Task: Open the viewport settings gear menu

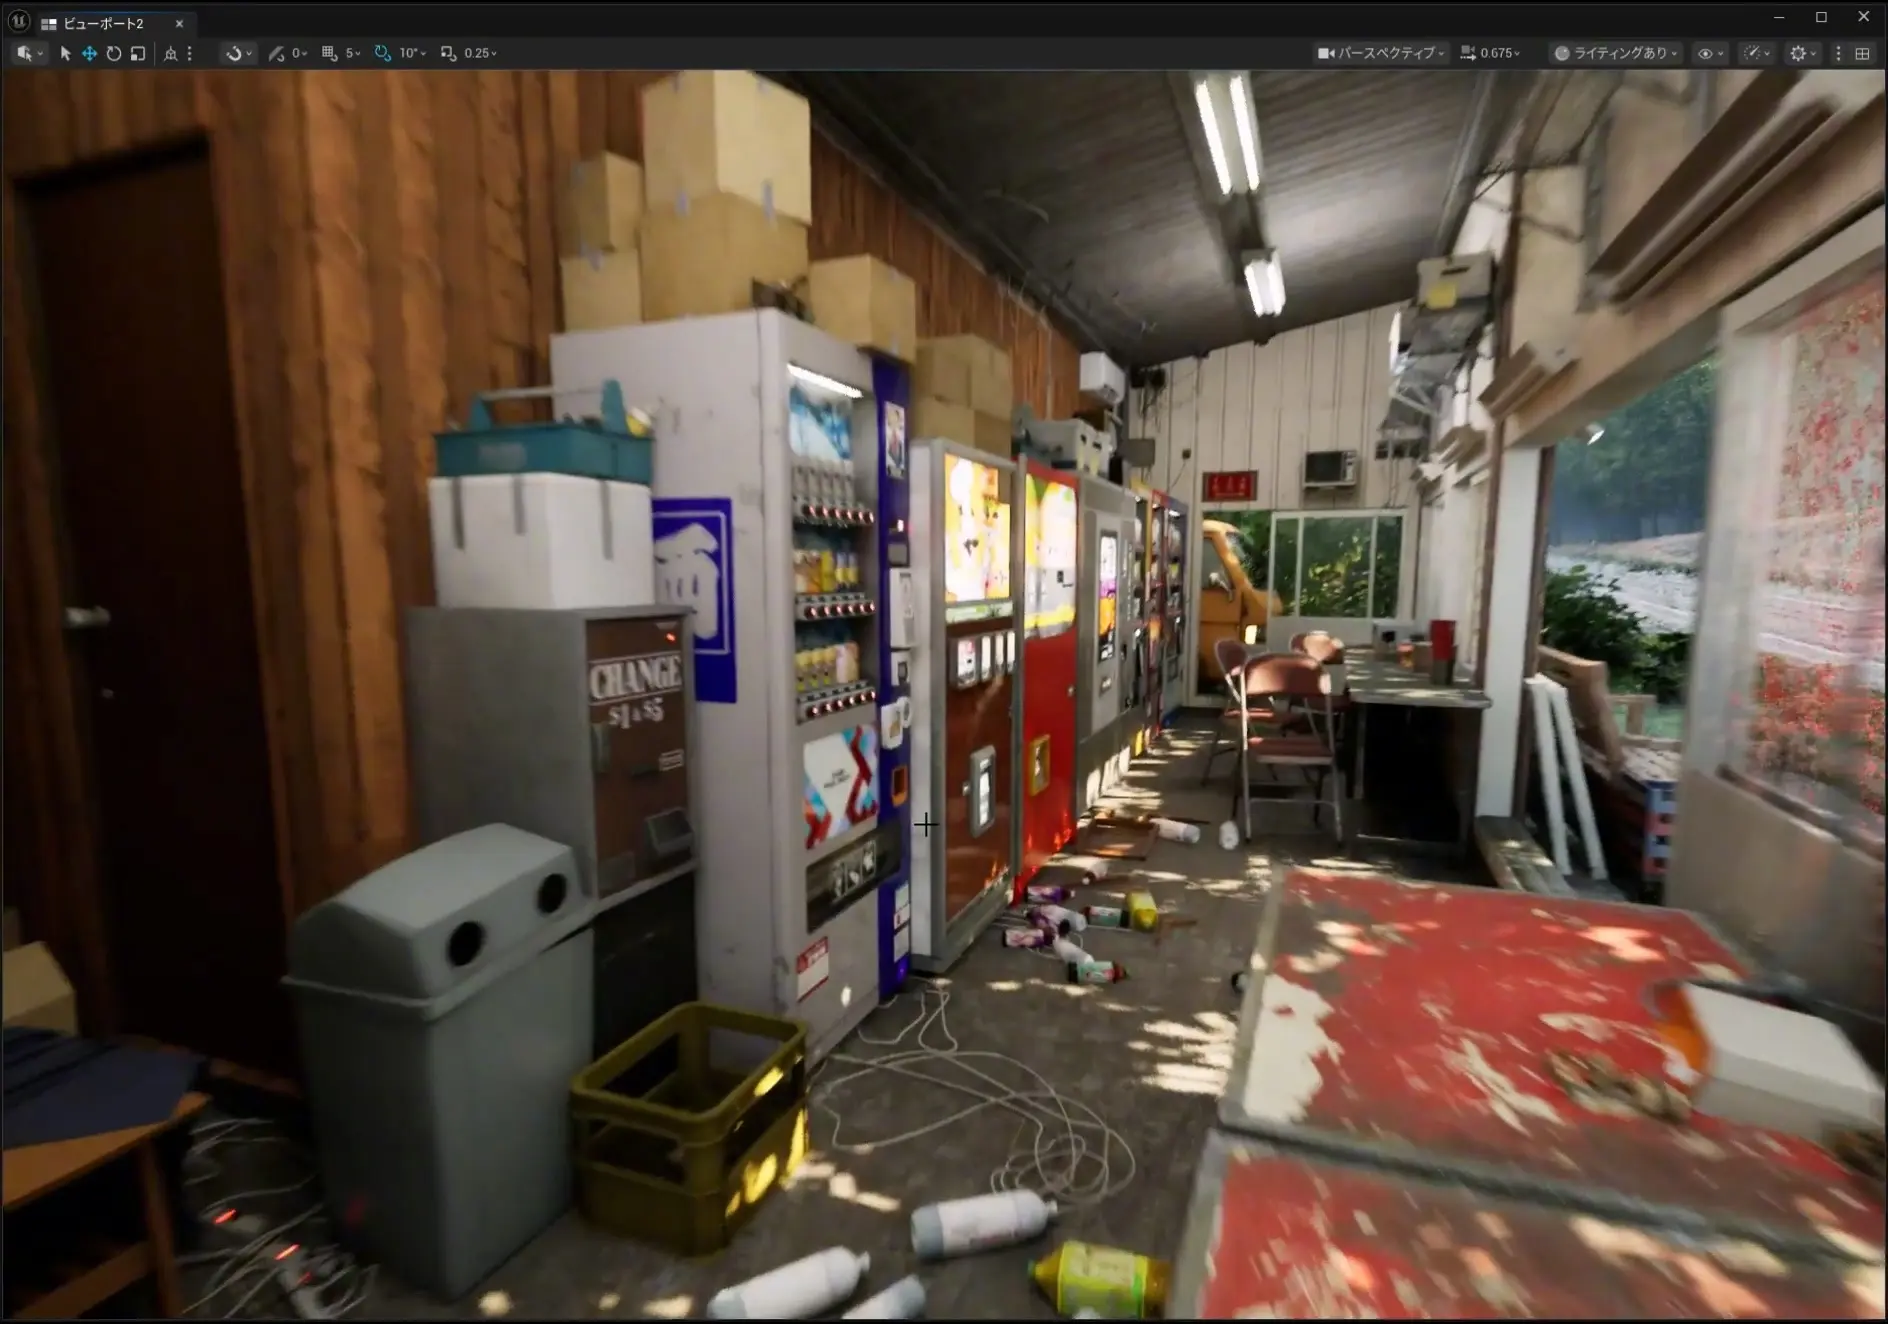Action: click(1803, 53)
